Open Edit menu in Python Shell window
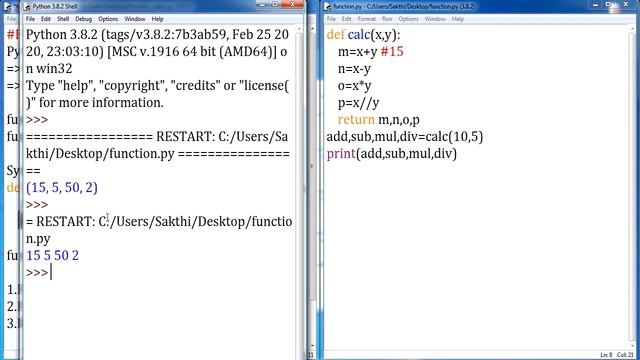 point(46,19)
